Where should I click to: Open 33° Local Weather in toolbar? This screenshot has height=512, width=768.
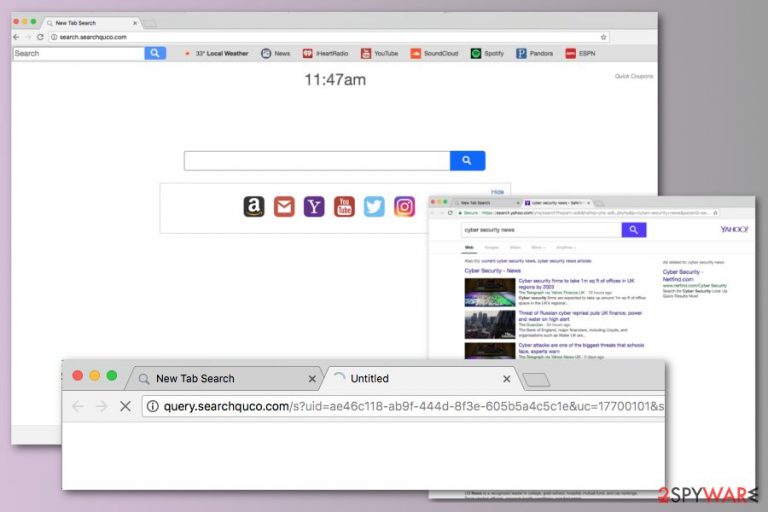(x=216, y=53)
